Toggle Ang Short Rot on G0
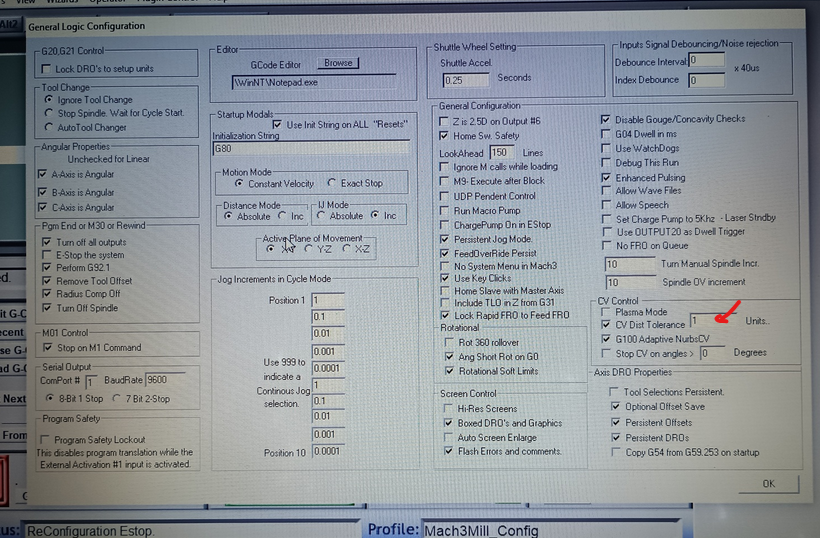The image size is (820, 538). pyautogui.click(x=449, y=357)
